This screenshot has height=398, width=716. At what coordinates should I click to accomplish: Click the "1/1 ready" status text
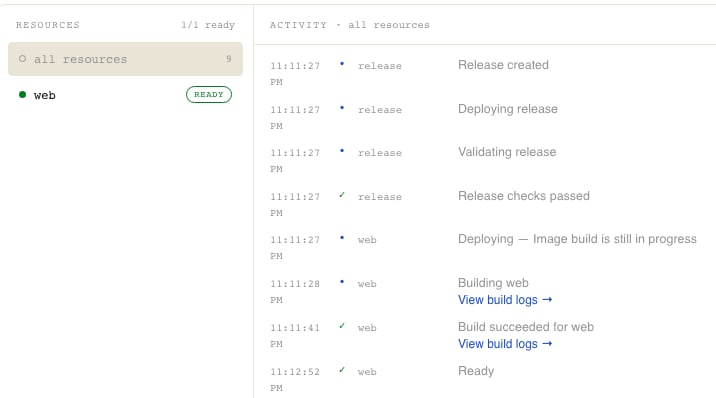pos(208,25)
